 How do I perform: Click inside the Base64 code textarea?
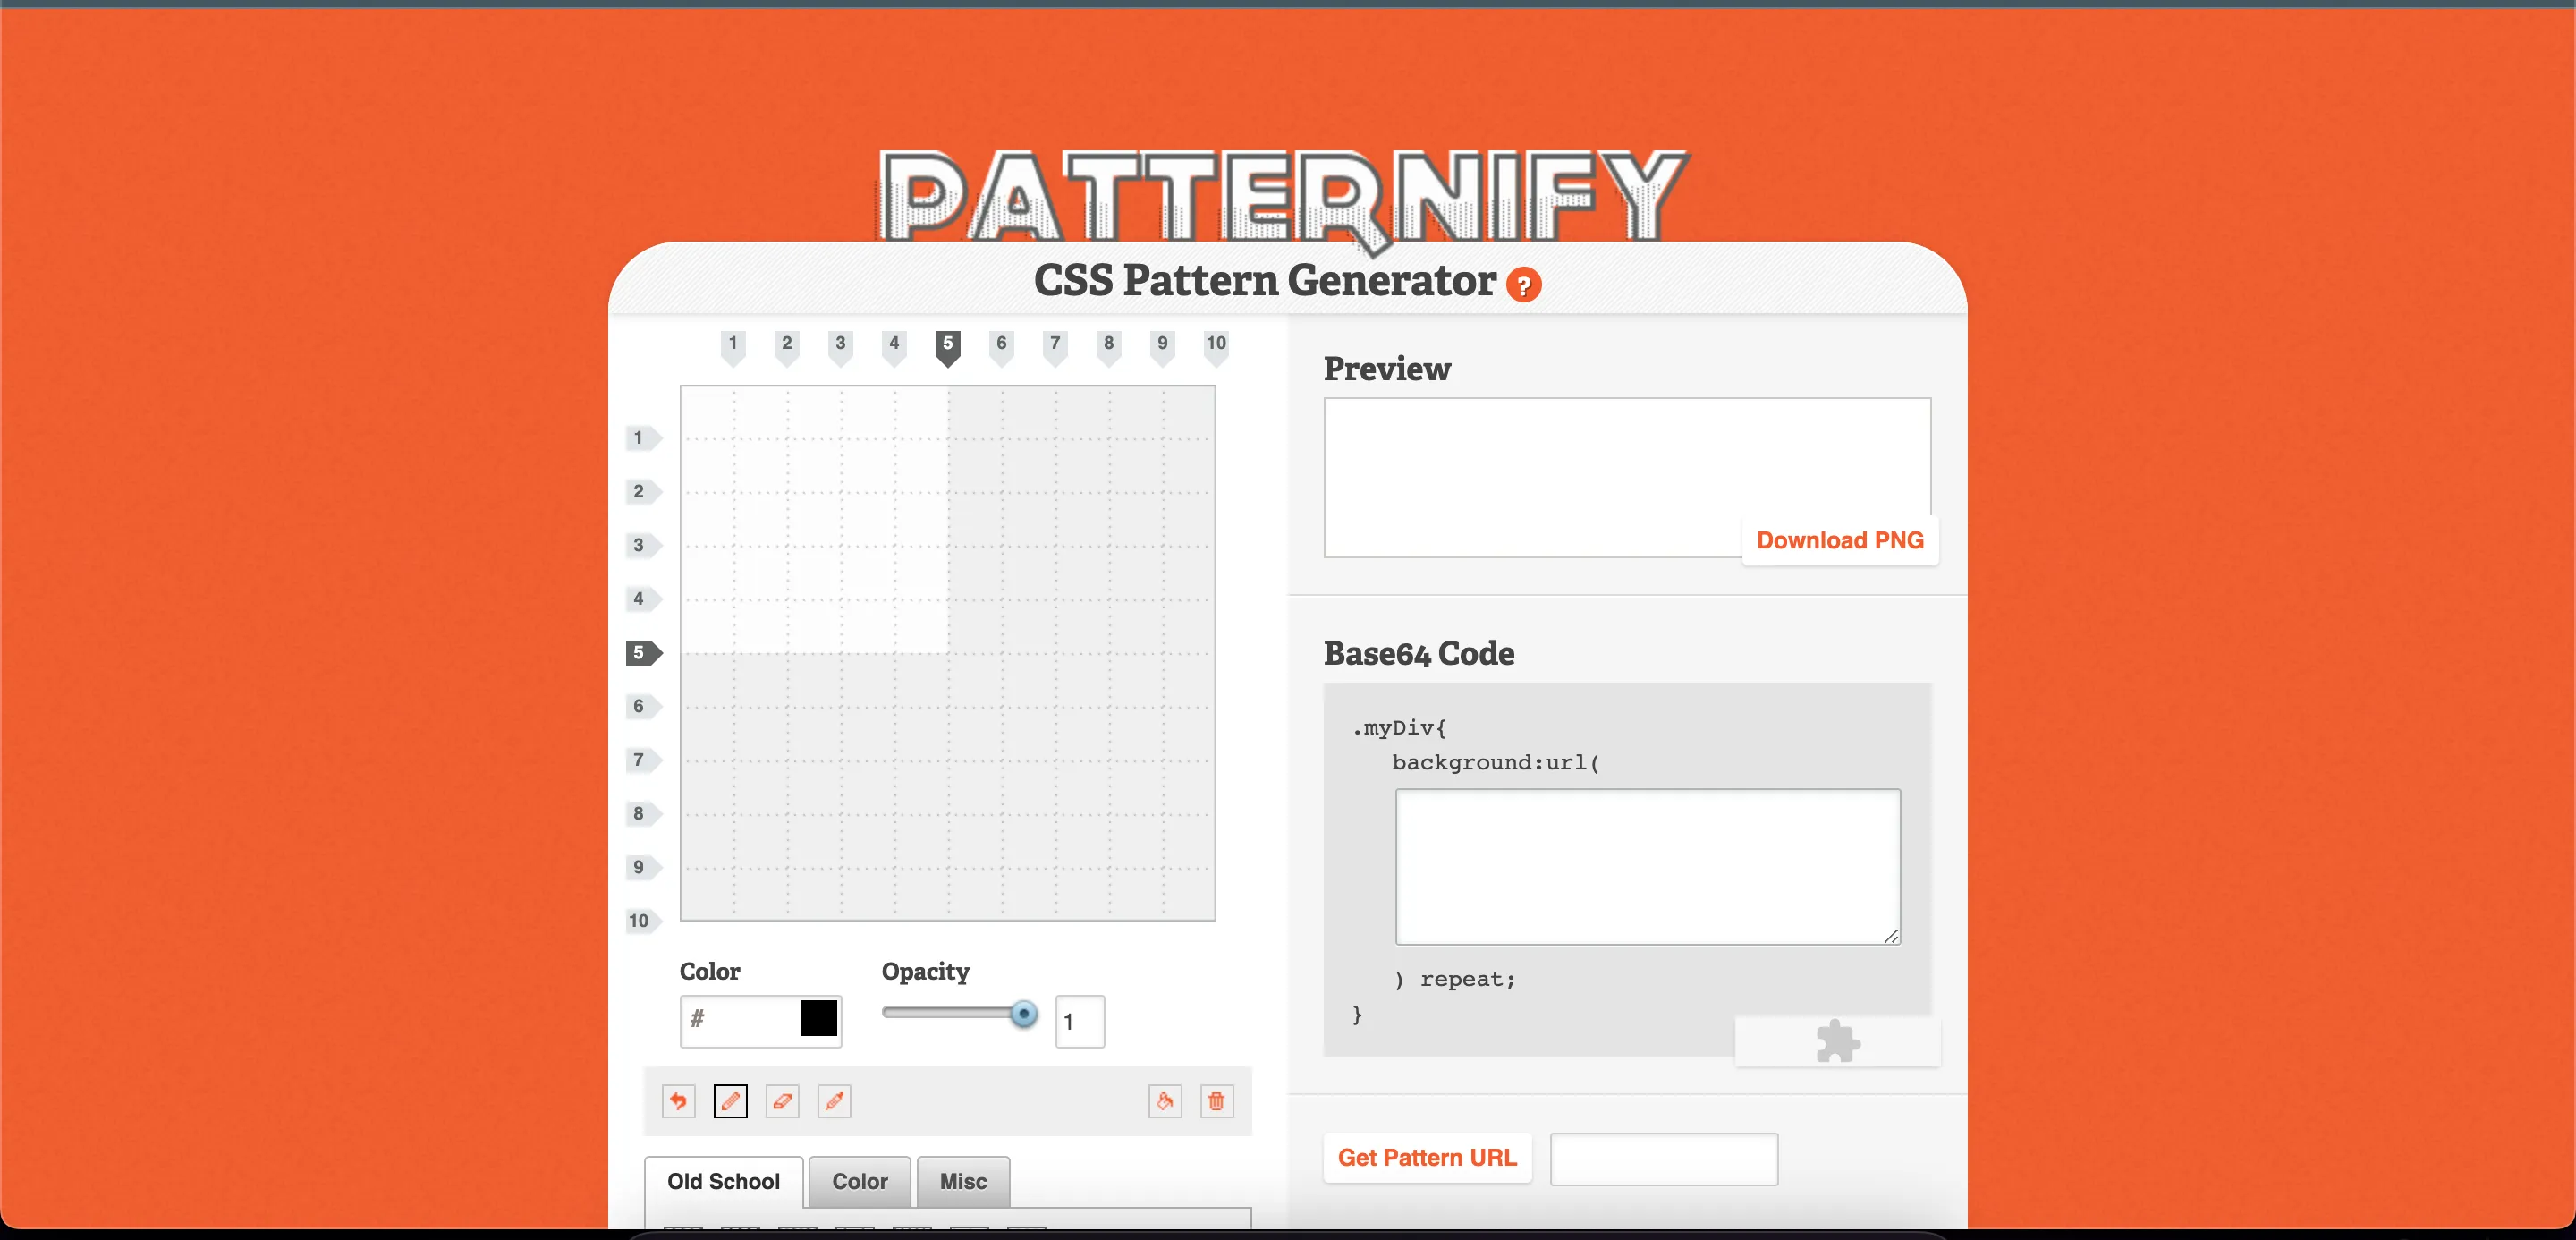[x=1646, y=866]
